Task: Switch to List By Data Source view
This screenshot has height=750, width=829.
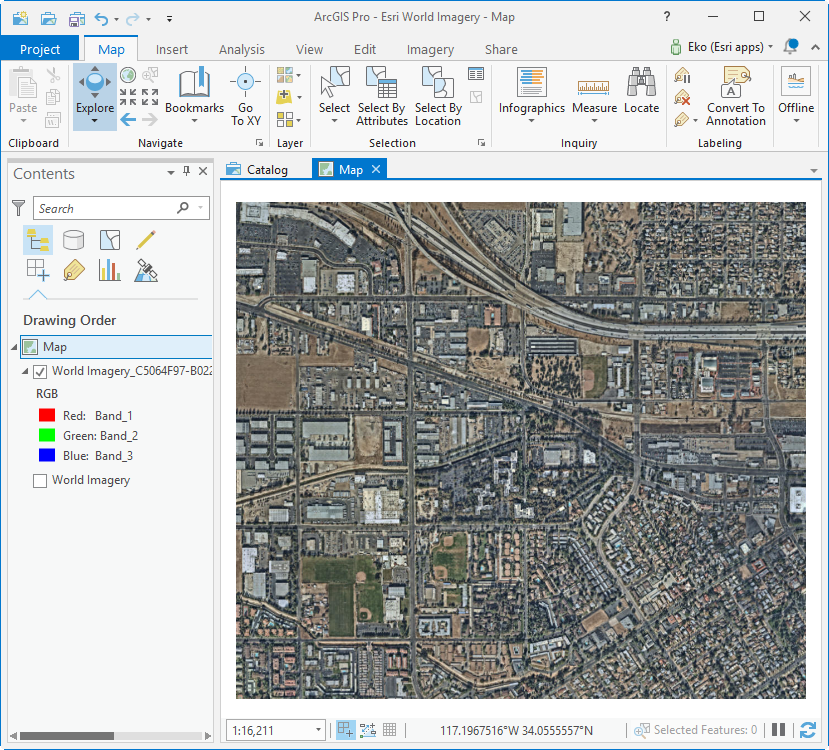Action: (x=73, y=239)
